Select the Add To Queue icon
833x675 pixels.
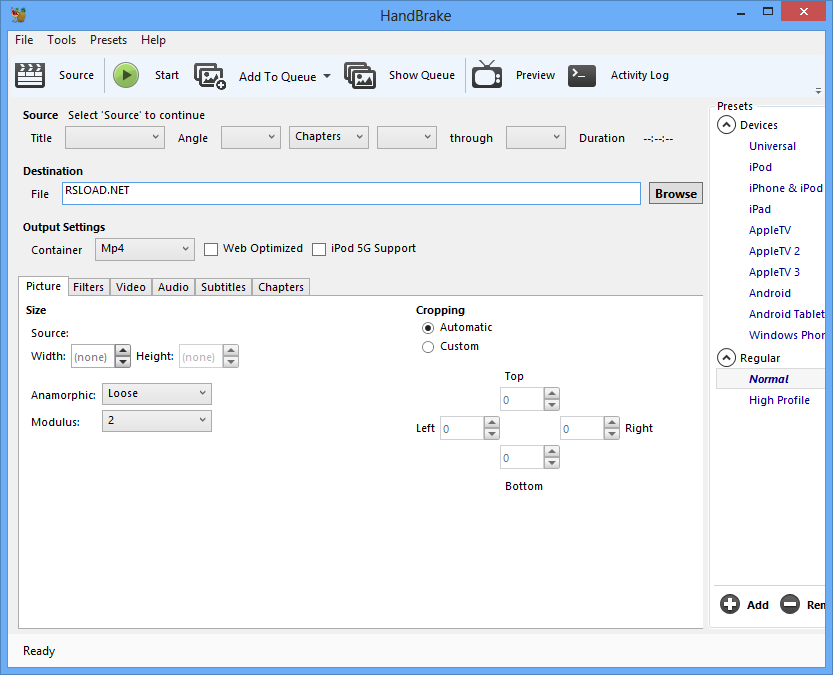pos(209,75)
